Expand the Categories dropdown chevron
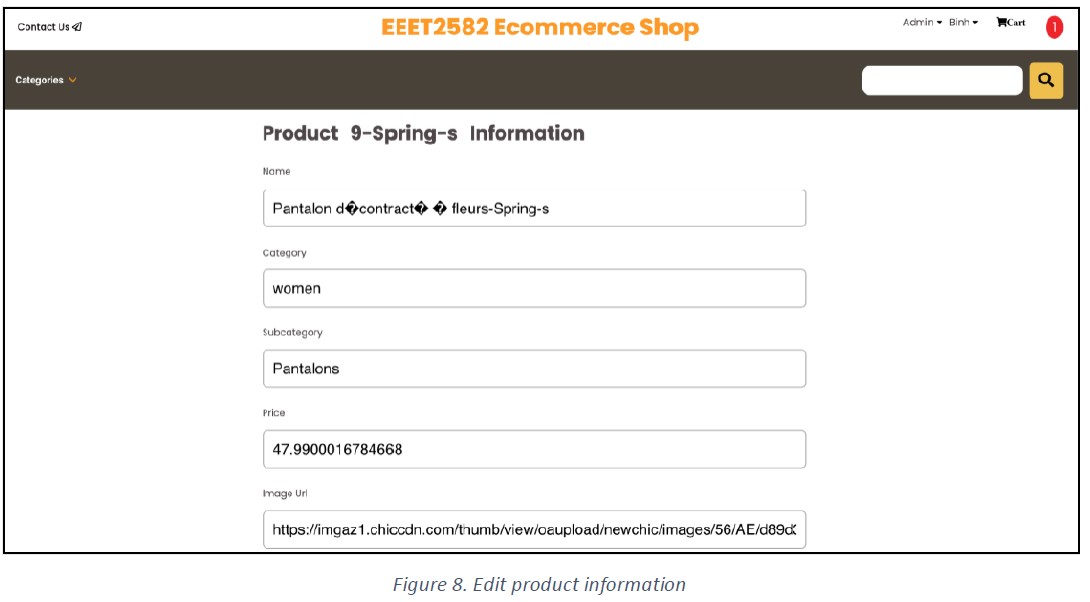 [72, 80]
